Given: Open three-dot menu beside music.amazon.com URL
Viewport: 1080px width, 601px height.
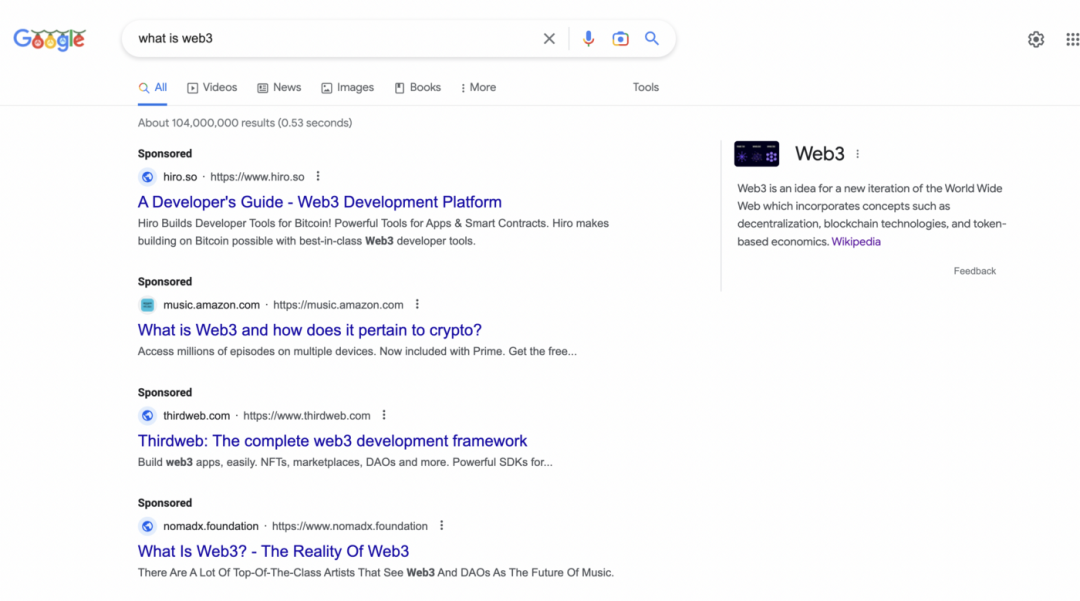Looking at the screenshot, I should [417, 305].
